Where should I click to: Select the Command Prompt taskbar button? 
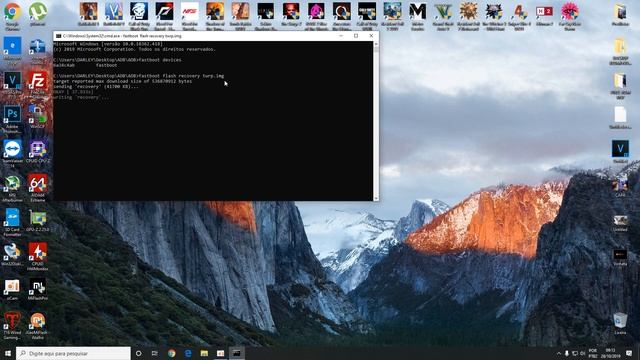pos(237,353)
